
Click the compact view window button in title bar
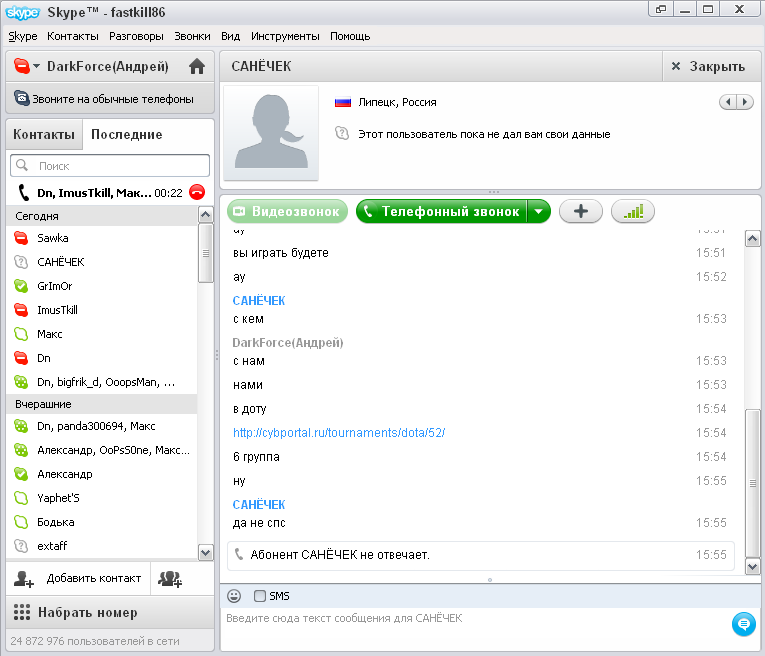661,9
